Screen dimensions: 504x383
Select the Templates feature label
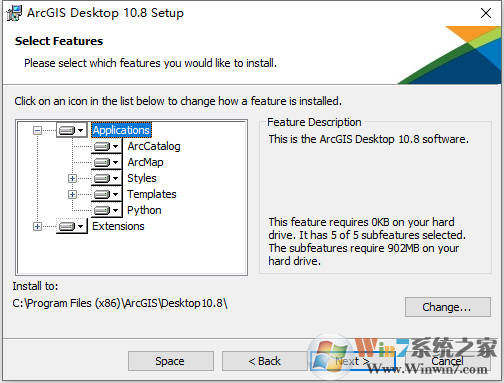[152, 194]
